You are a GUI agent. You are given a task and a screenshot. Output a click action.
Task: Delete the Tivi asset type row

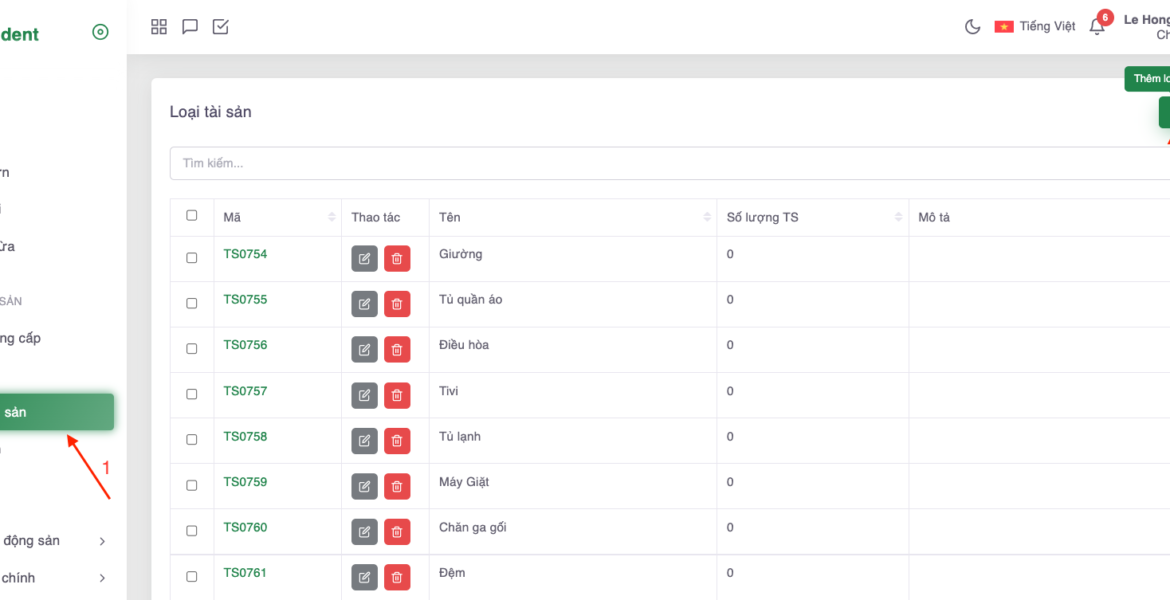[397, 396]
